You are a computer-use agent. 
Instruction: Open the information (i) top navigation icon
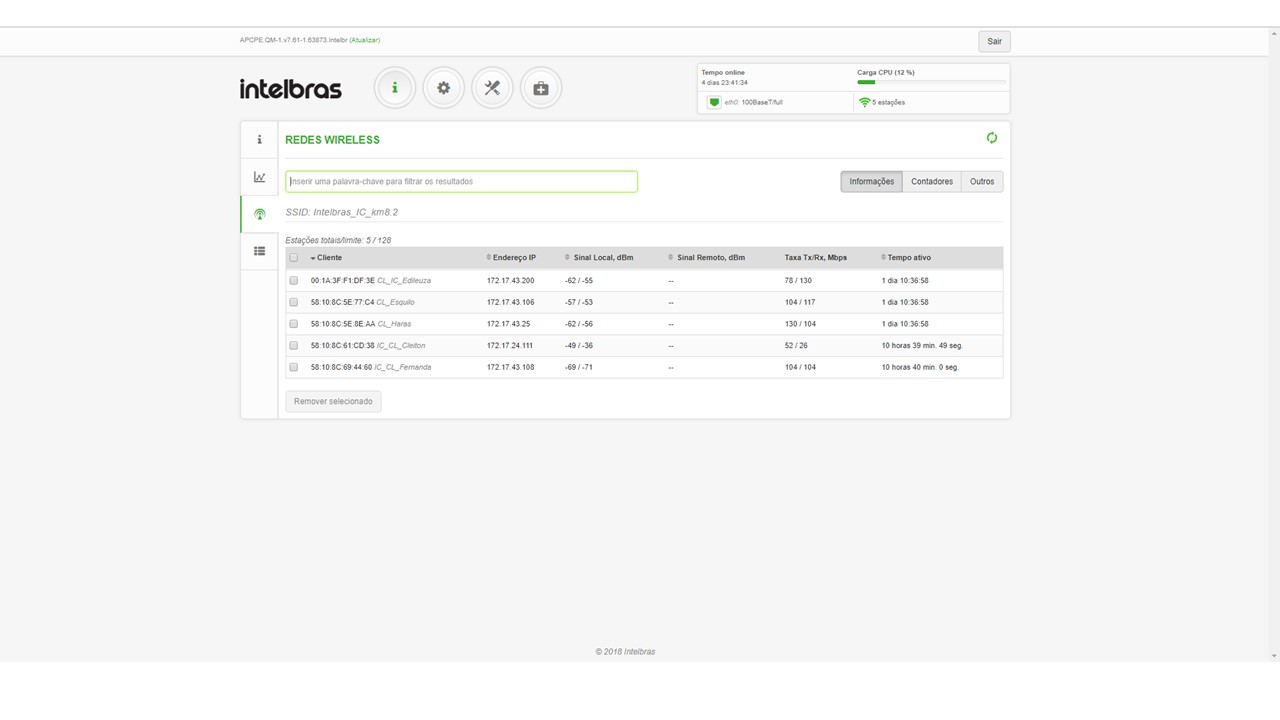point(395,88)
